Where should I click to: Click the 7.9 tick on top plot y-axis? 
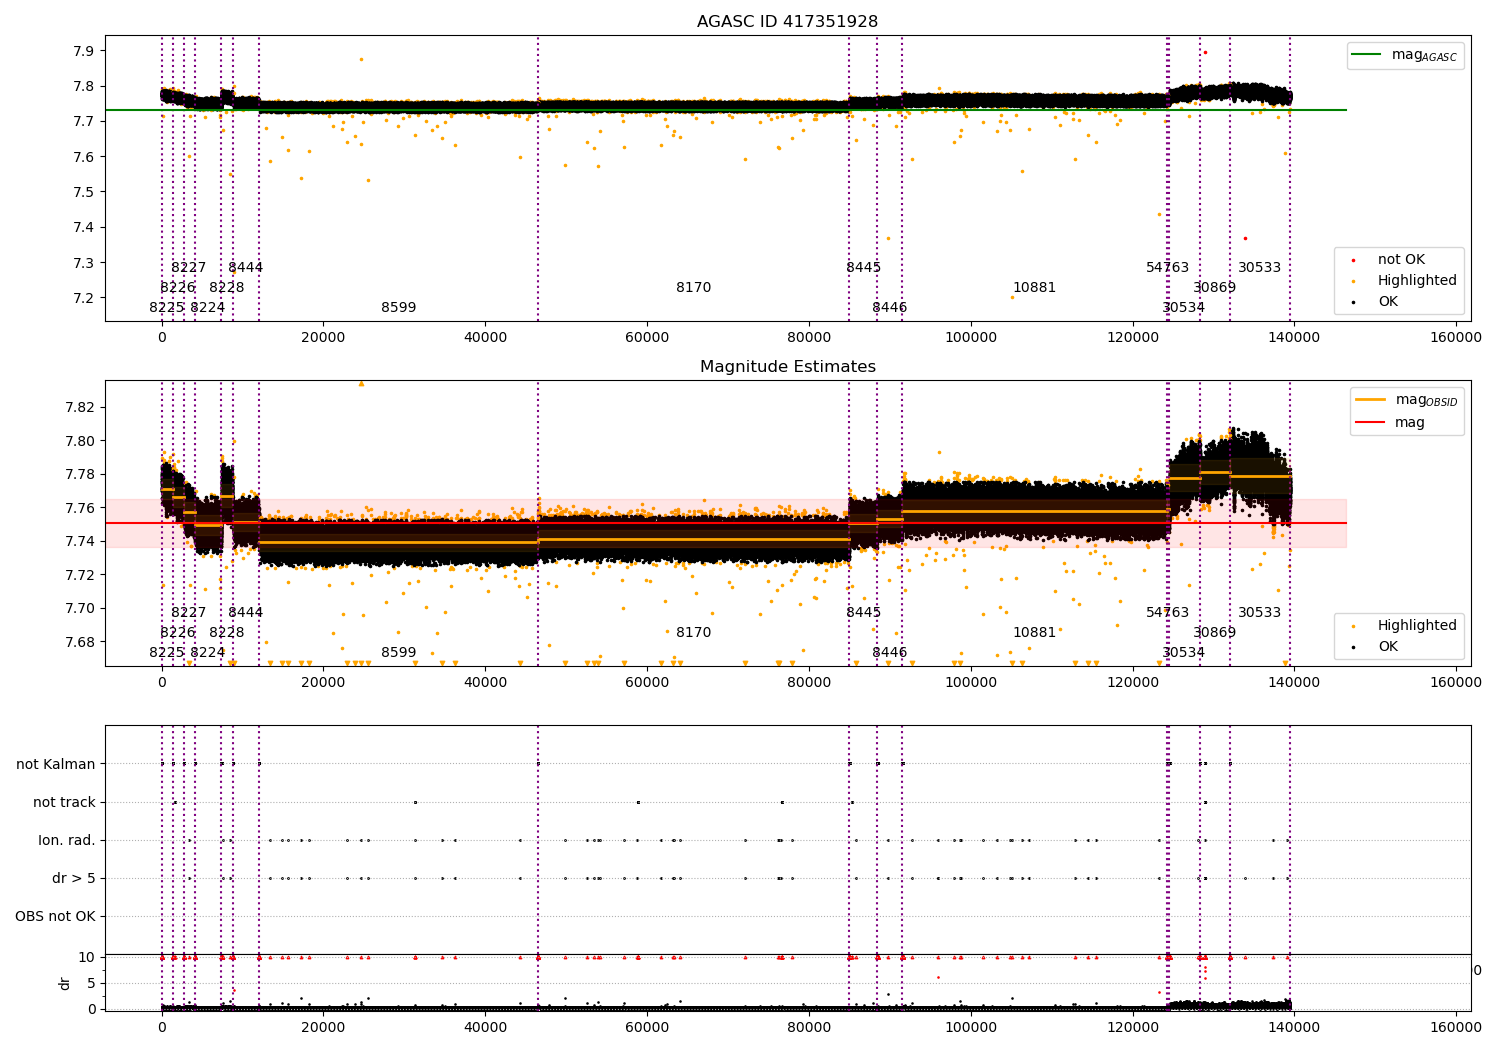point(84,51)
